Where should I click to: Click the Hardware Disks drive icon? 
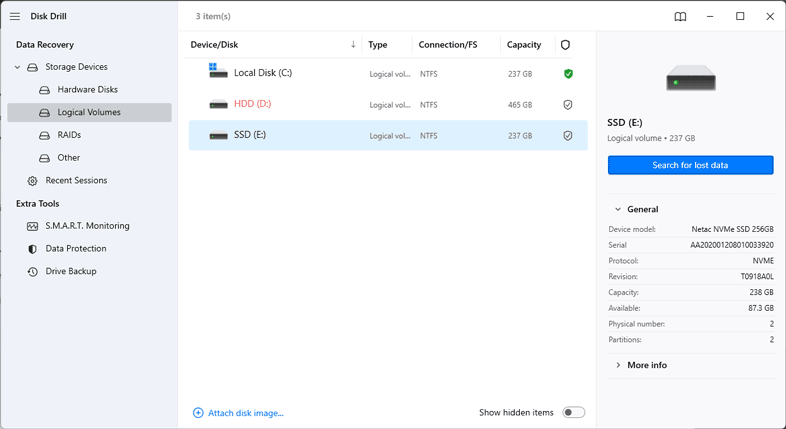coord(45,90)
